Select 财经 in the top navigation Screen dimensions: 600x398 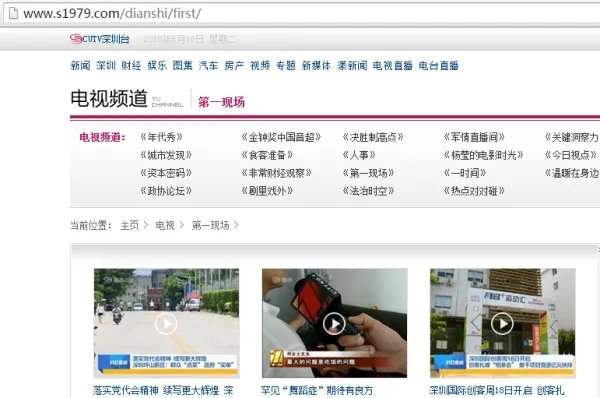[131, 65]
